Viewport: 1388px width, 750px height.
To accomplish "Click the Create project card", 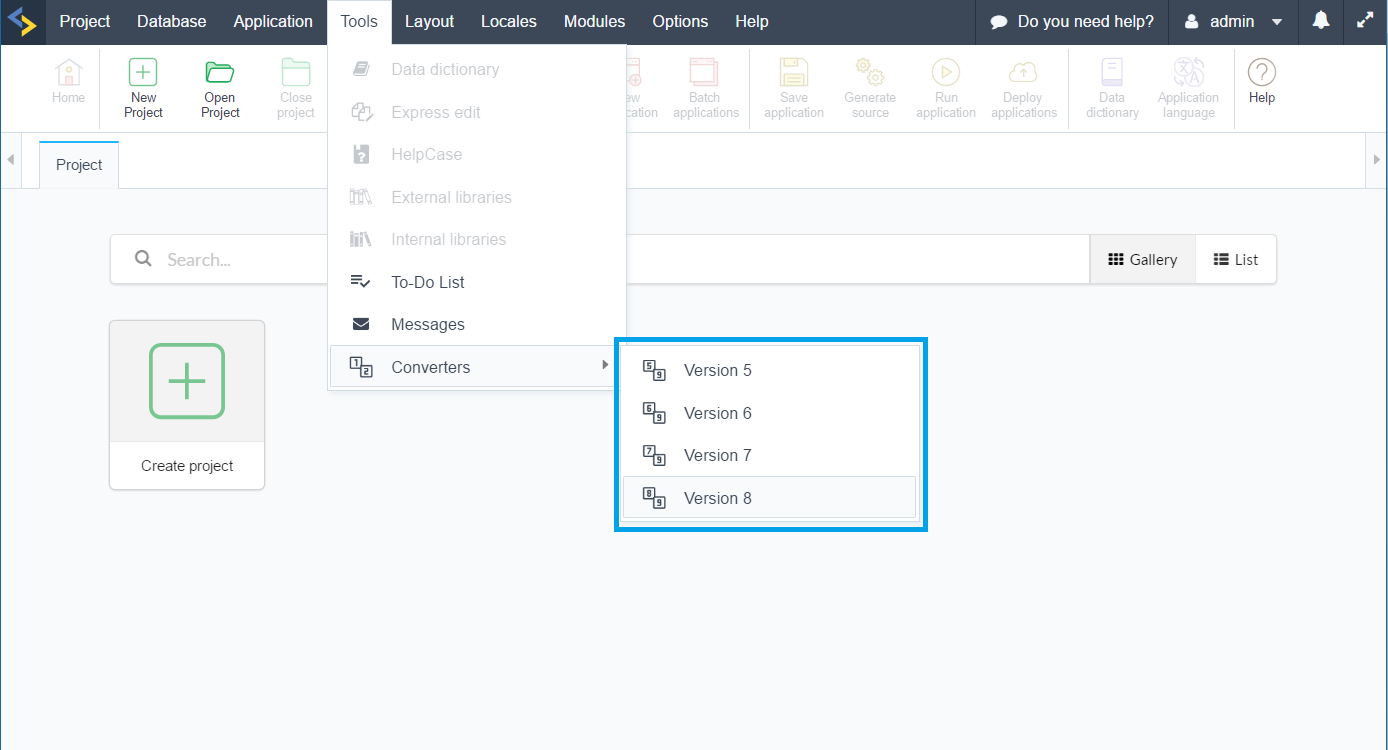I will tap(187, 405).
